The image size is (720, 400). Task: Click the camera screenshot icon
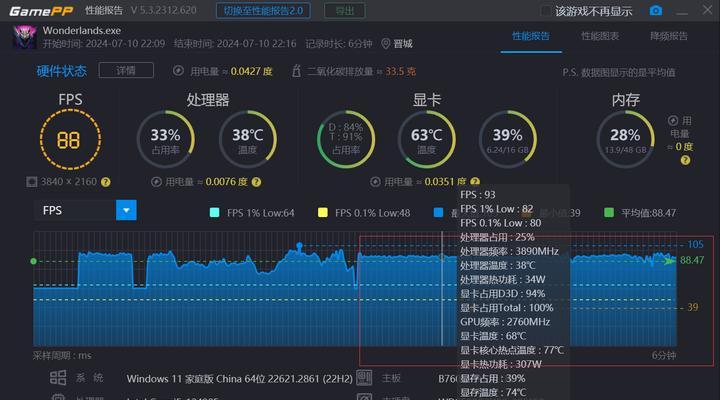tap(656, 11)
